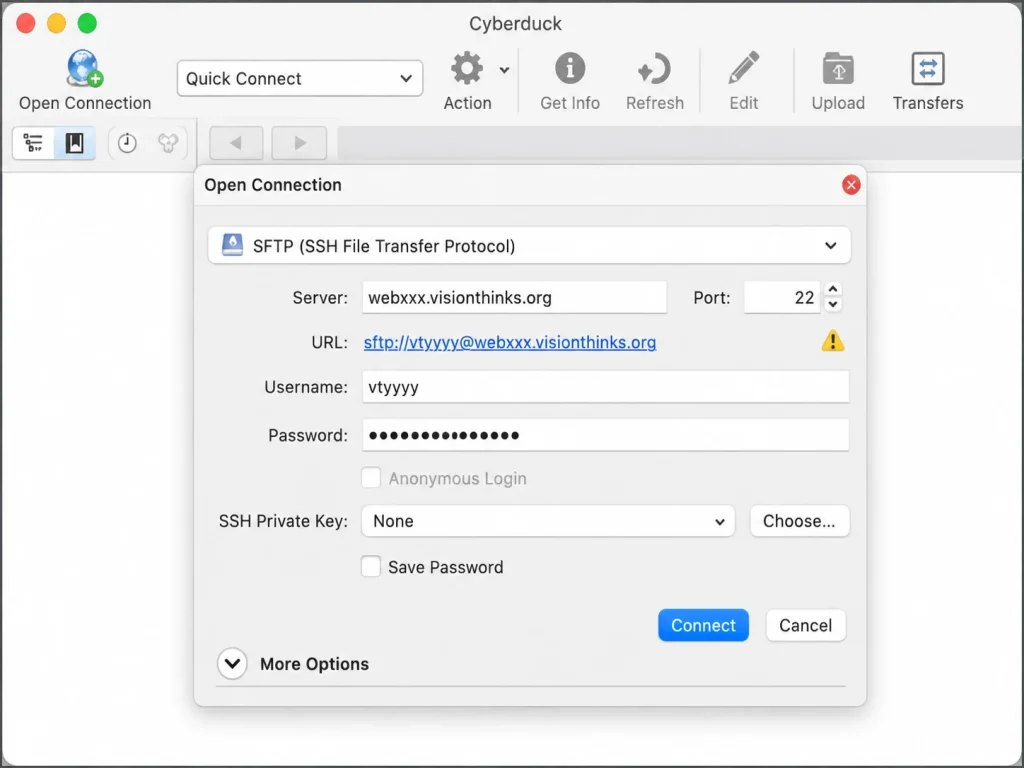Click the Username input field
This screenshot has height=768, width=1024.
click(x=605, y=387)
